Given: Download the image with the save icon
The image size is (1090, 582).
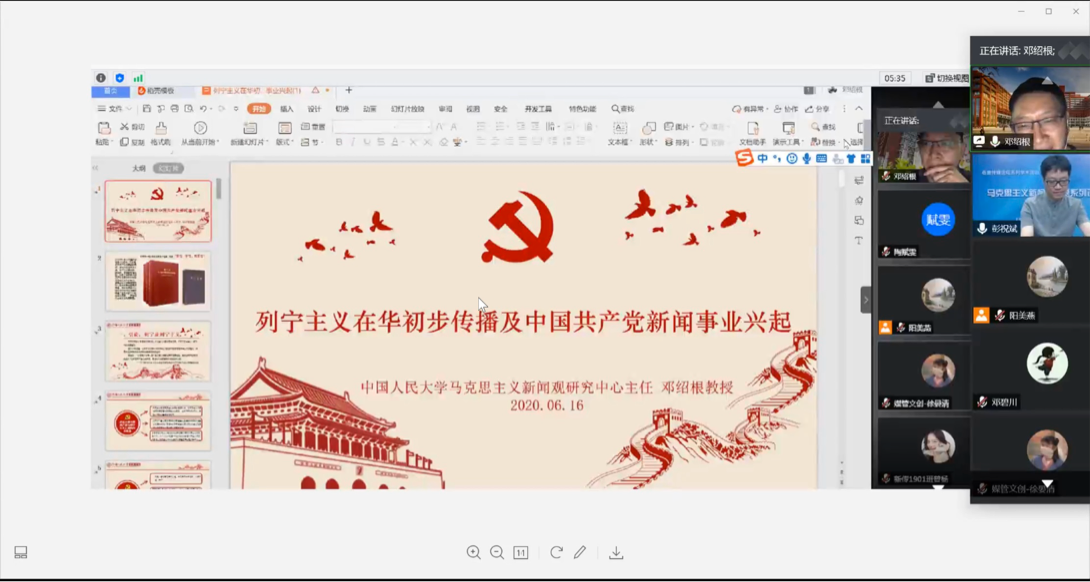Looking at the screenshot, I should point(616,553).
